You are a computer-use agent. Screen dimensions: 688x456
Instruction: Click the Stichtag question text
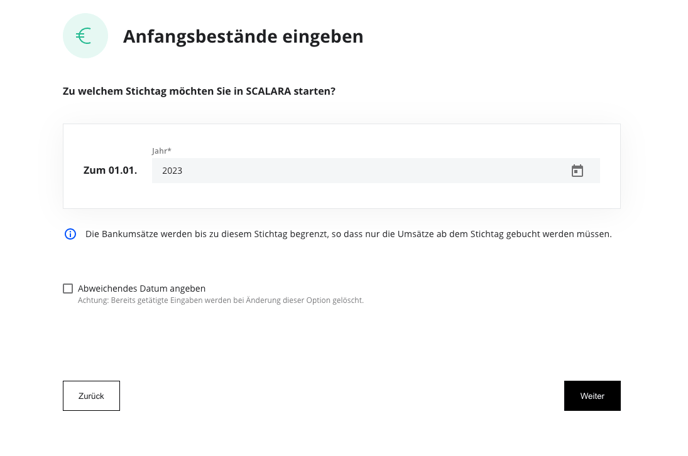[199, 91]
